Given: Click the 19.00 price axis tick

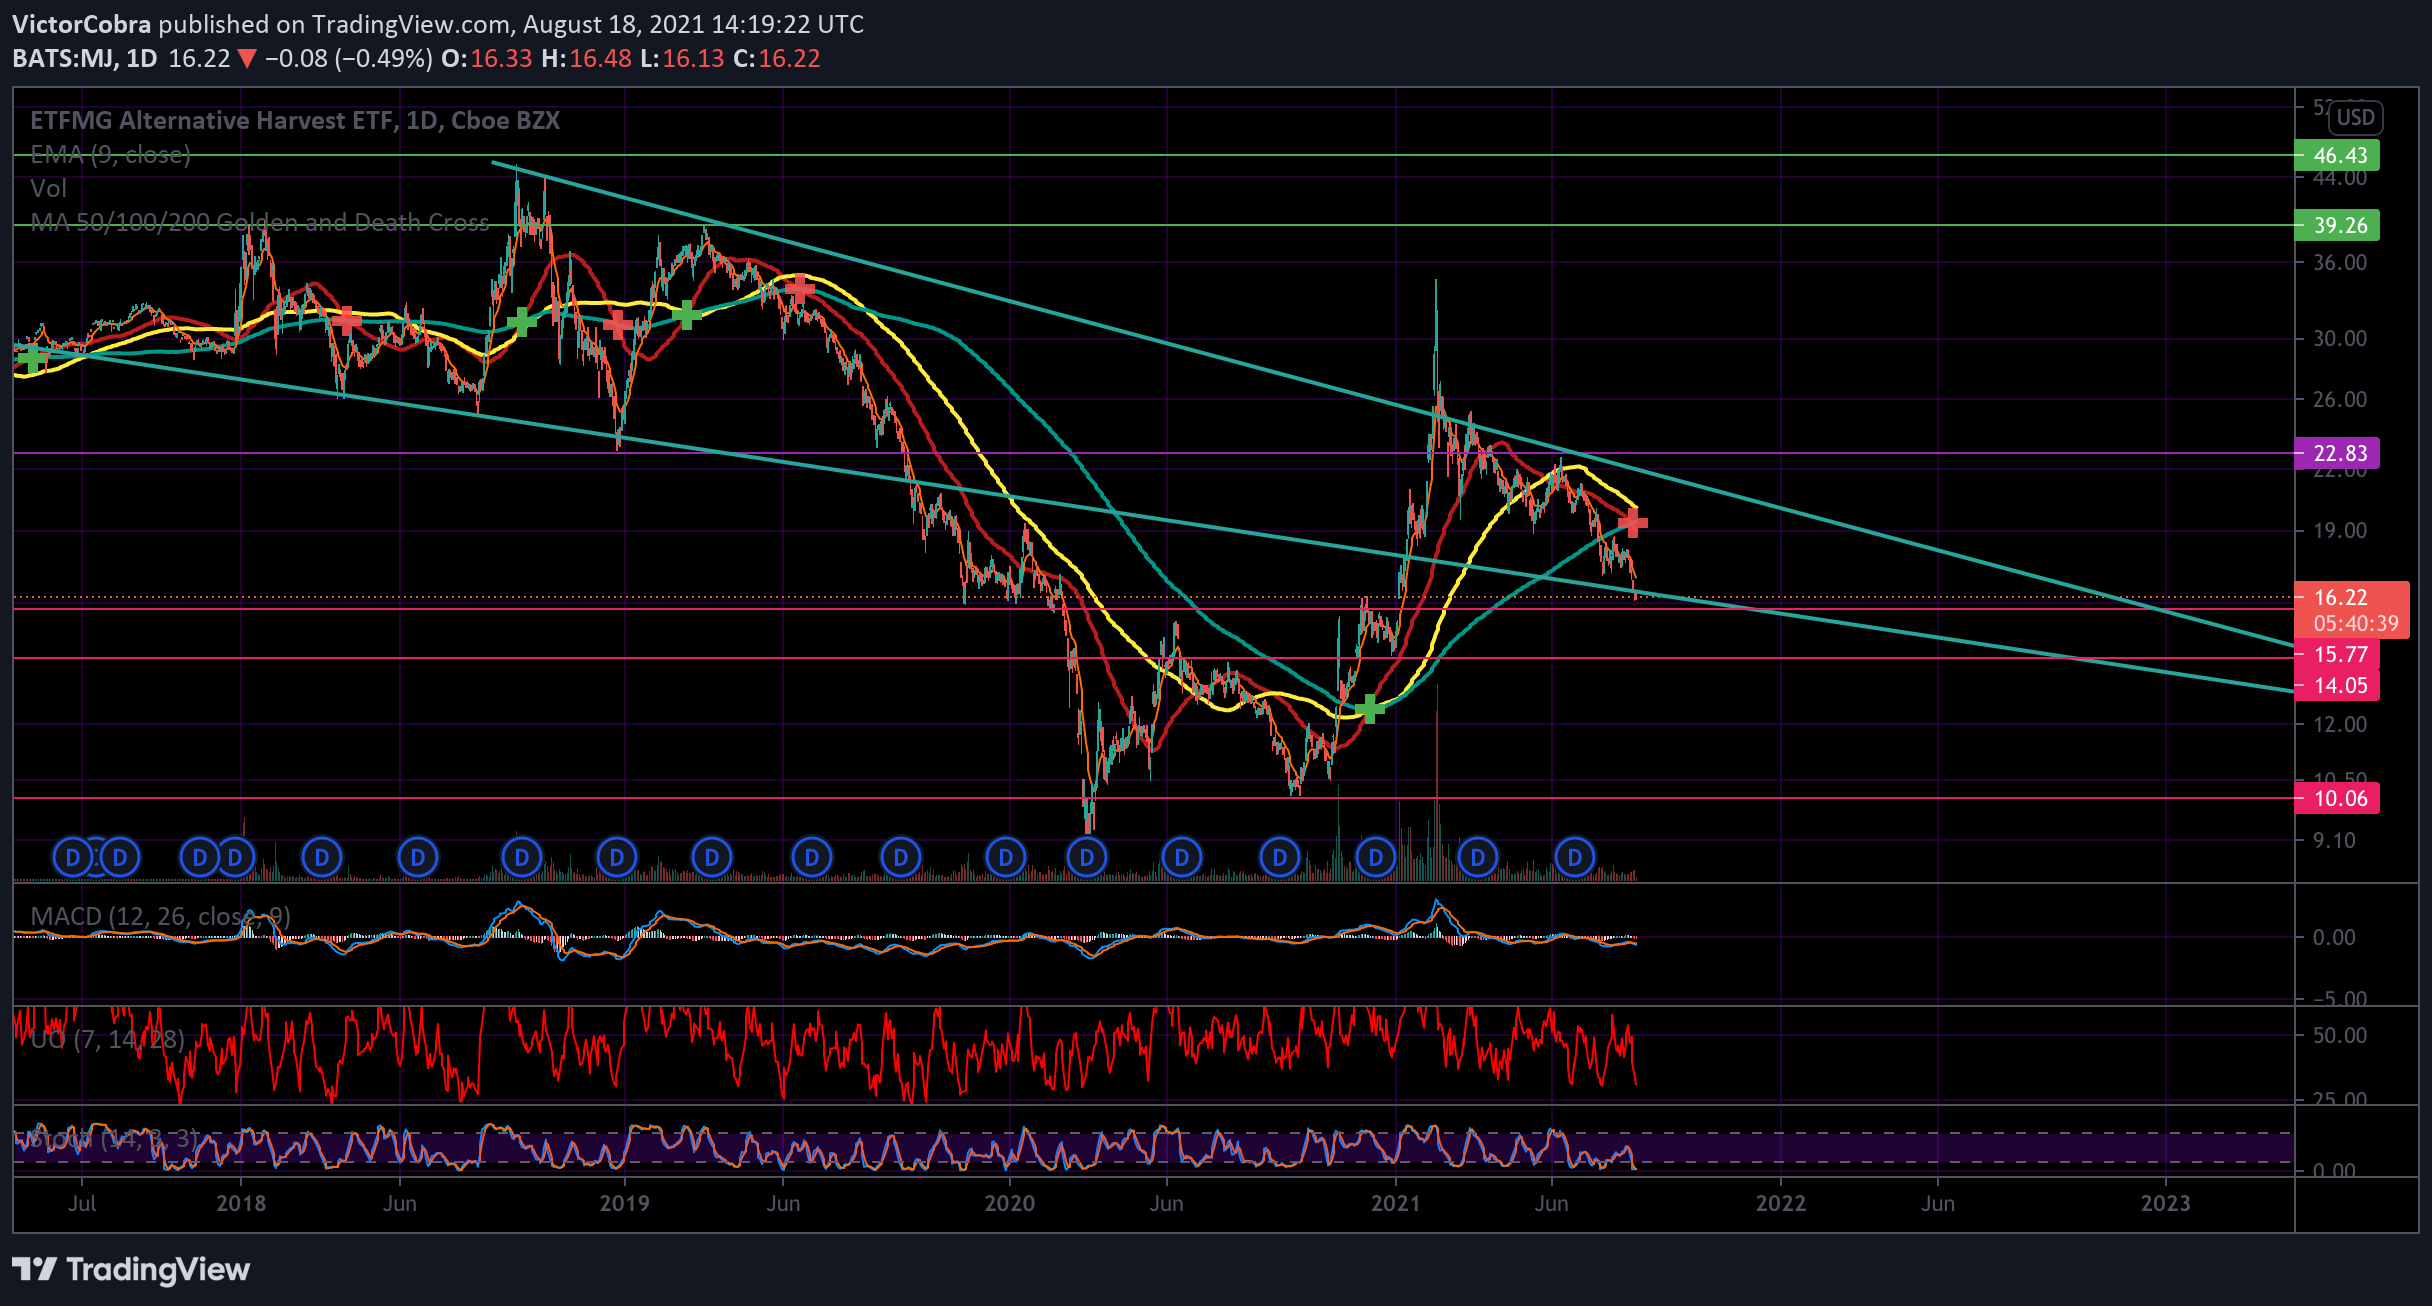Looking at the screenshot, I should tap(2340, 530).
